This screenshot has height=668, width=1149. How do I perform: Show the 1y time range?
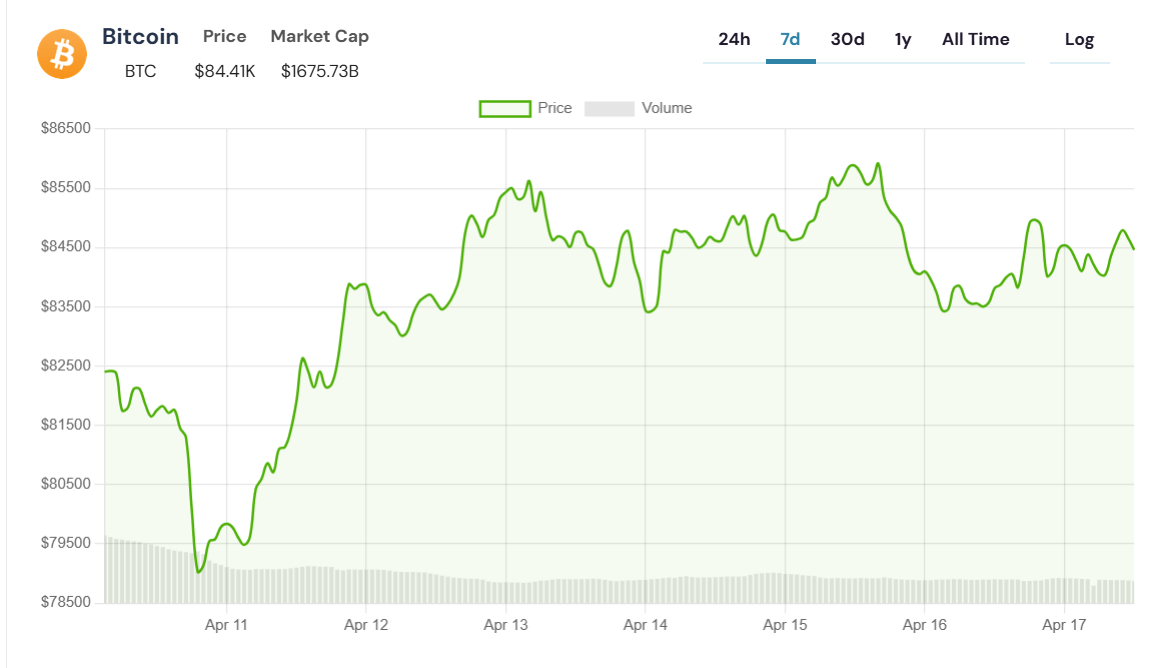[903, 40]
